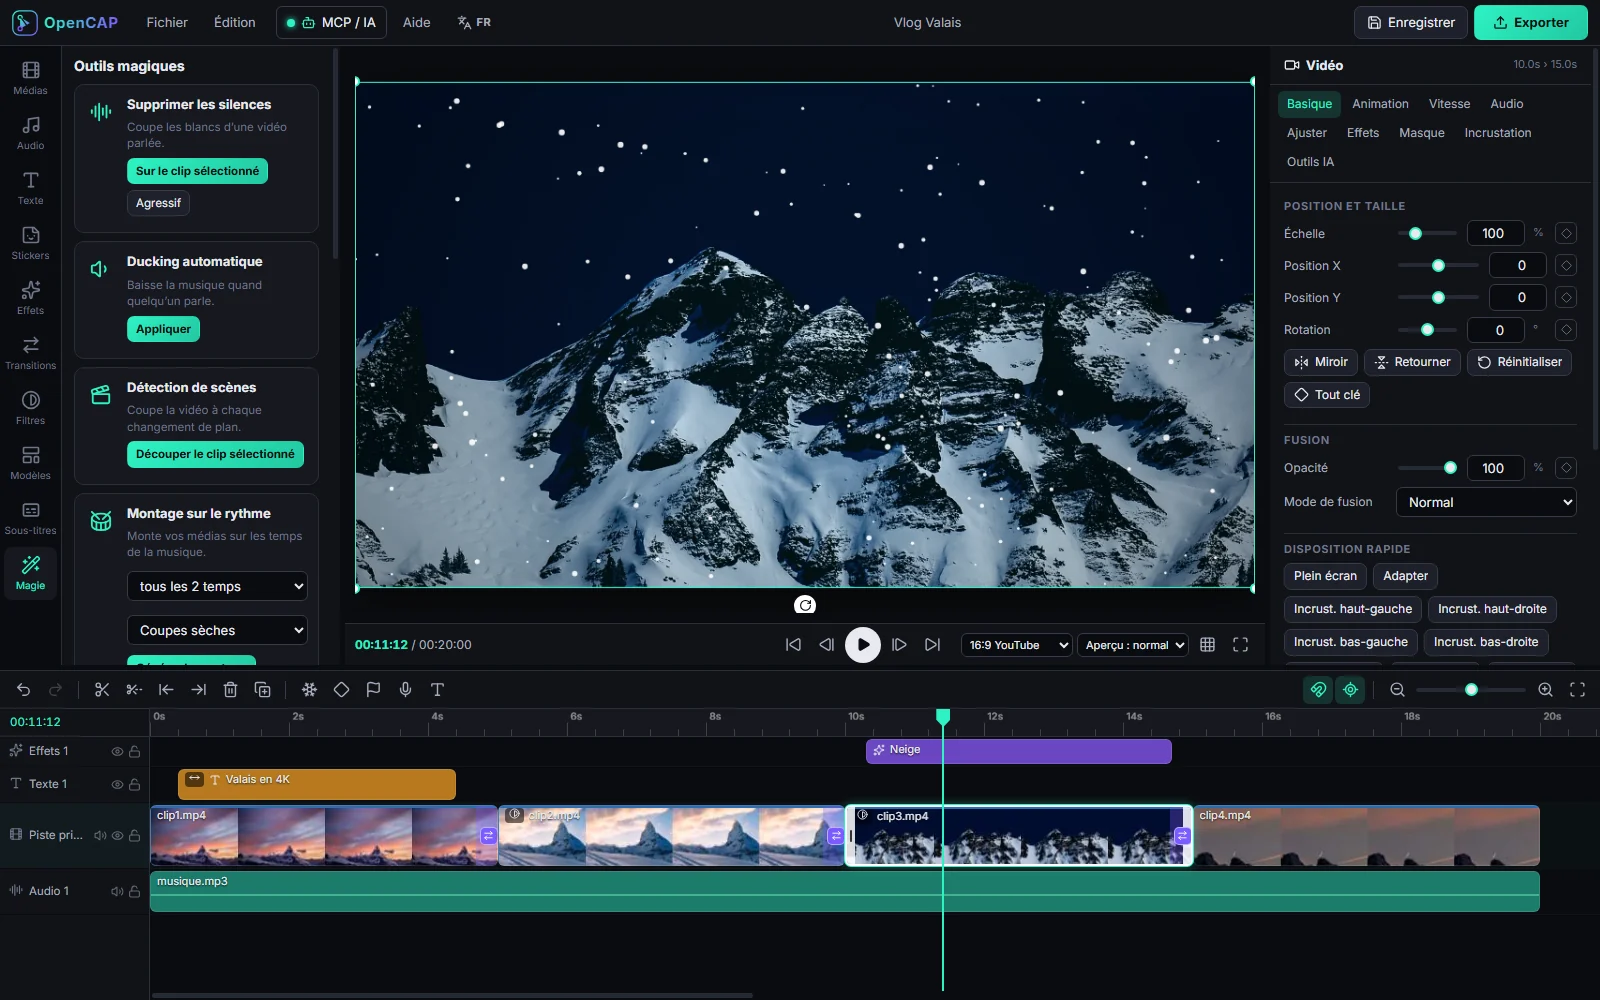This screenshot has width=1600, height=1000.
Task: Switch to the Vitesse tab
Action: (1449, 104)
